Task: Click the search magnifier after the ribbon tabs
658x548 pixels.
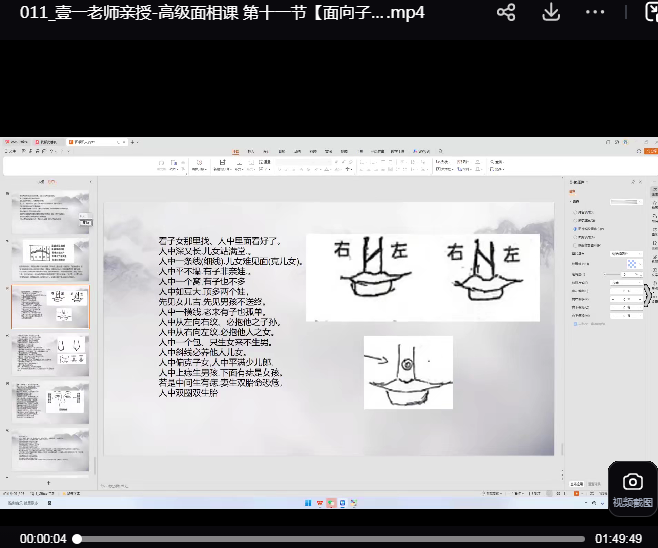Action: [440, 151]
